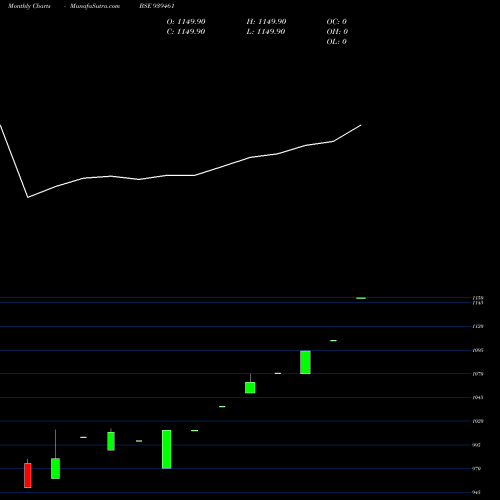Click the 'Monthly Charts' title text
The height and width of the screenshot is (500, 500).
click(x=29, y=6)
